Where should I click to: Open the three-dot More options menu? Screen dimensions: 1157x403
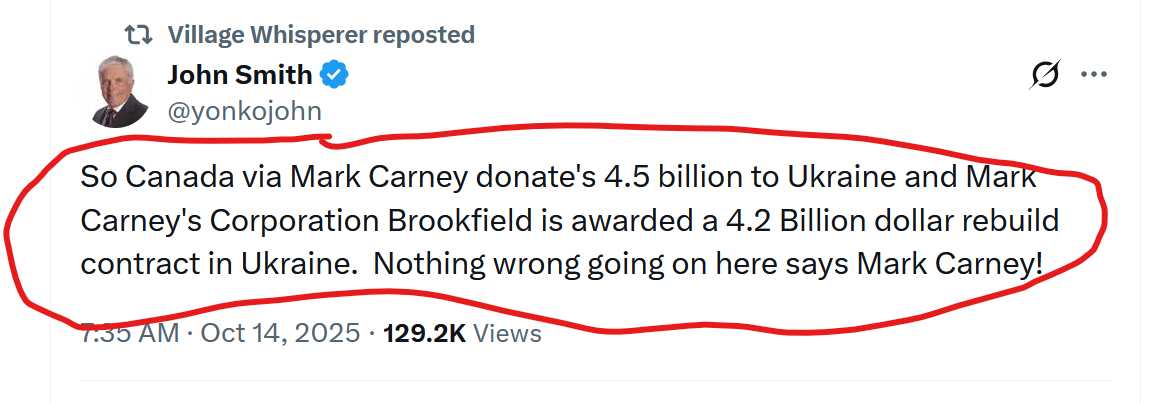point(1095,75)
